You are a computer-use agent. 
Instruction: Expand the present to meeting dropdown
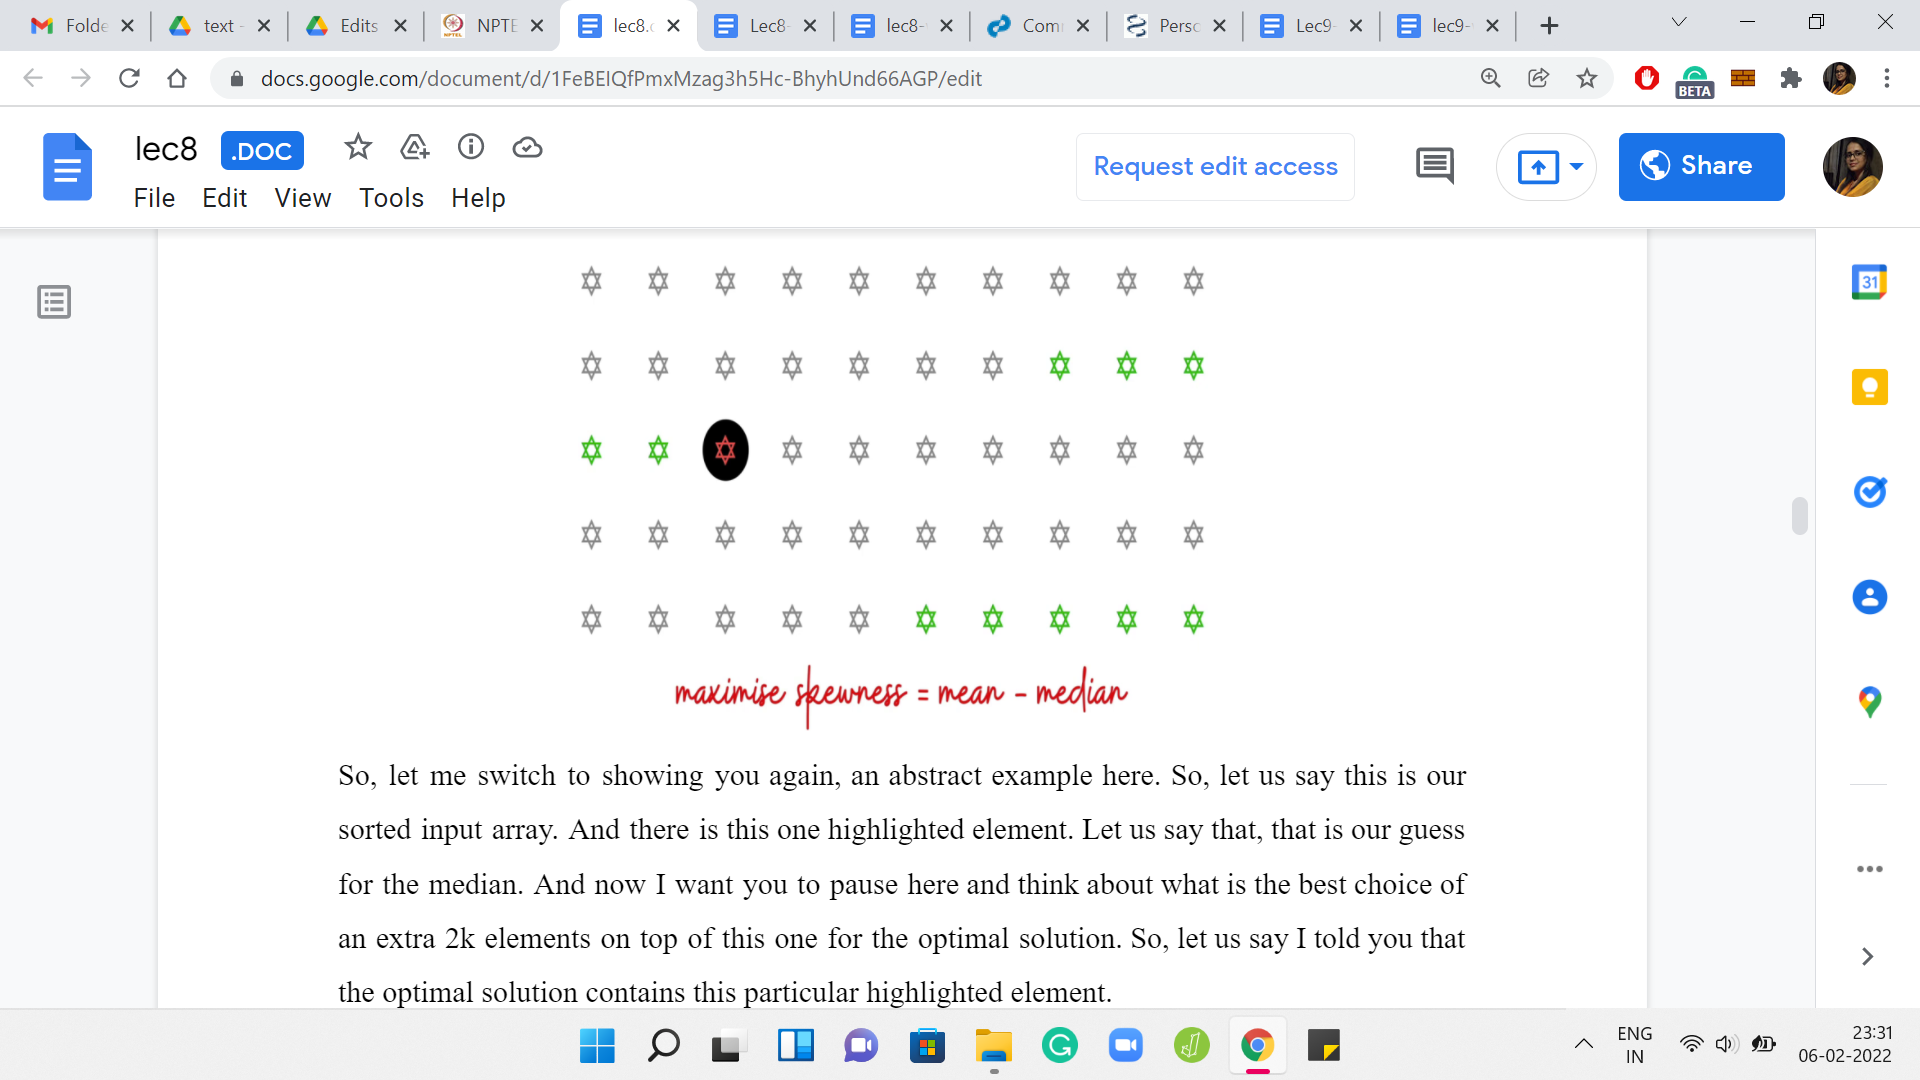pos(1576,166)
